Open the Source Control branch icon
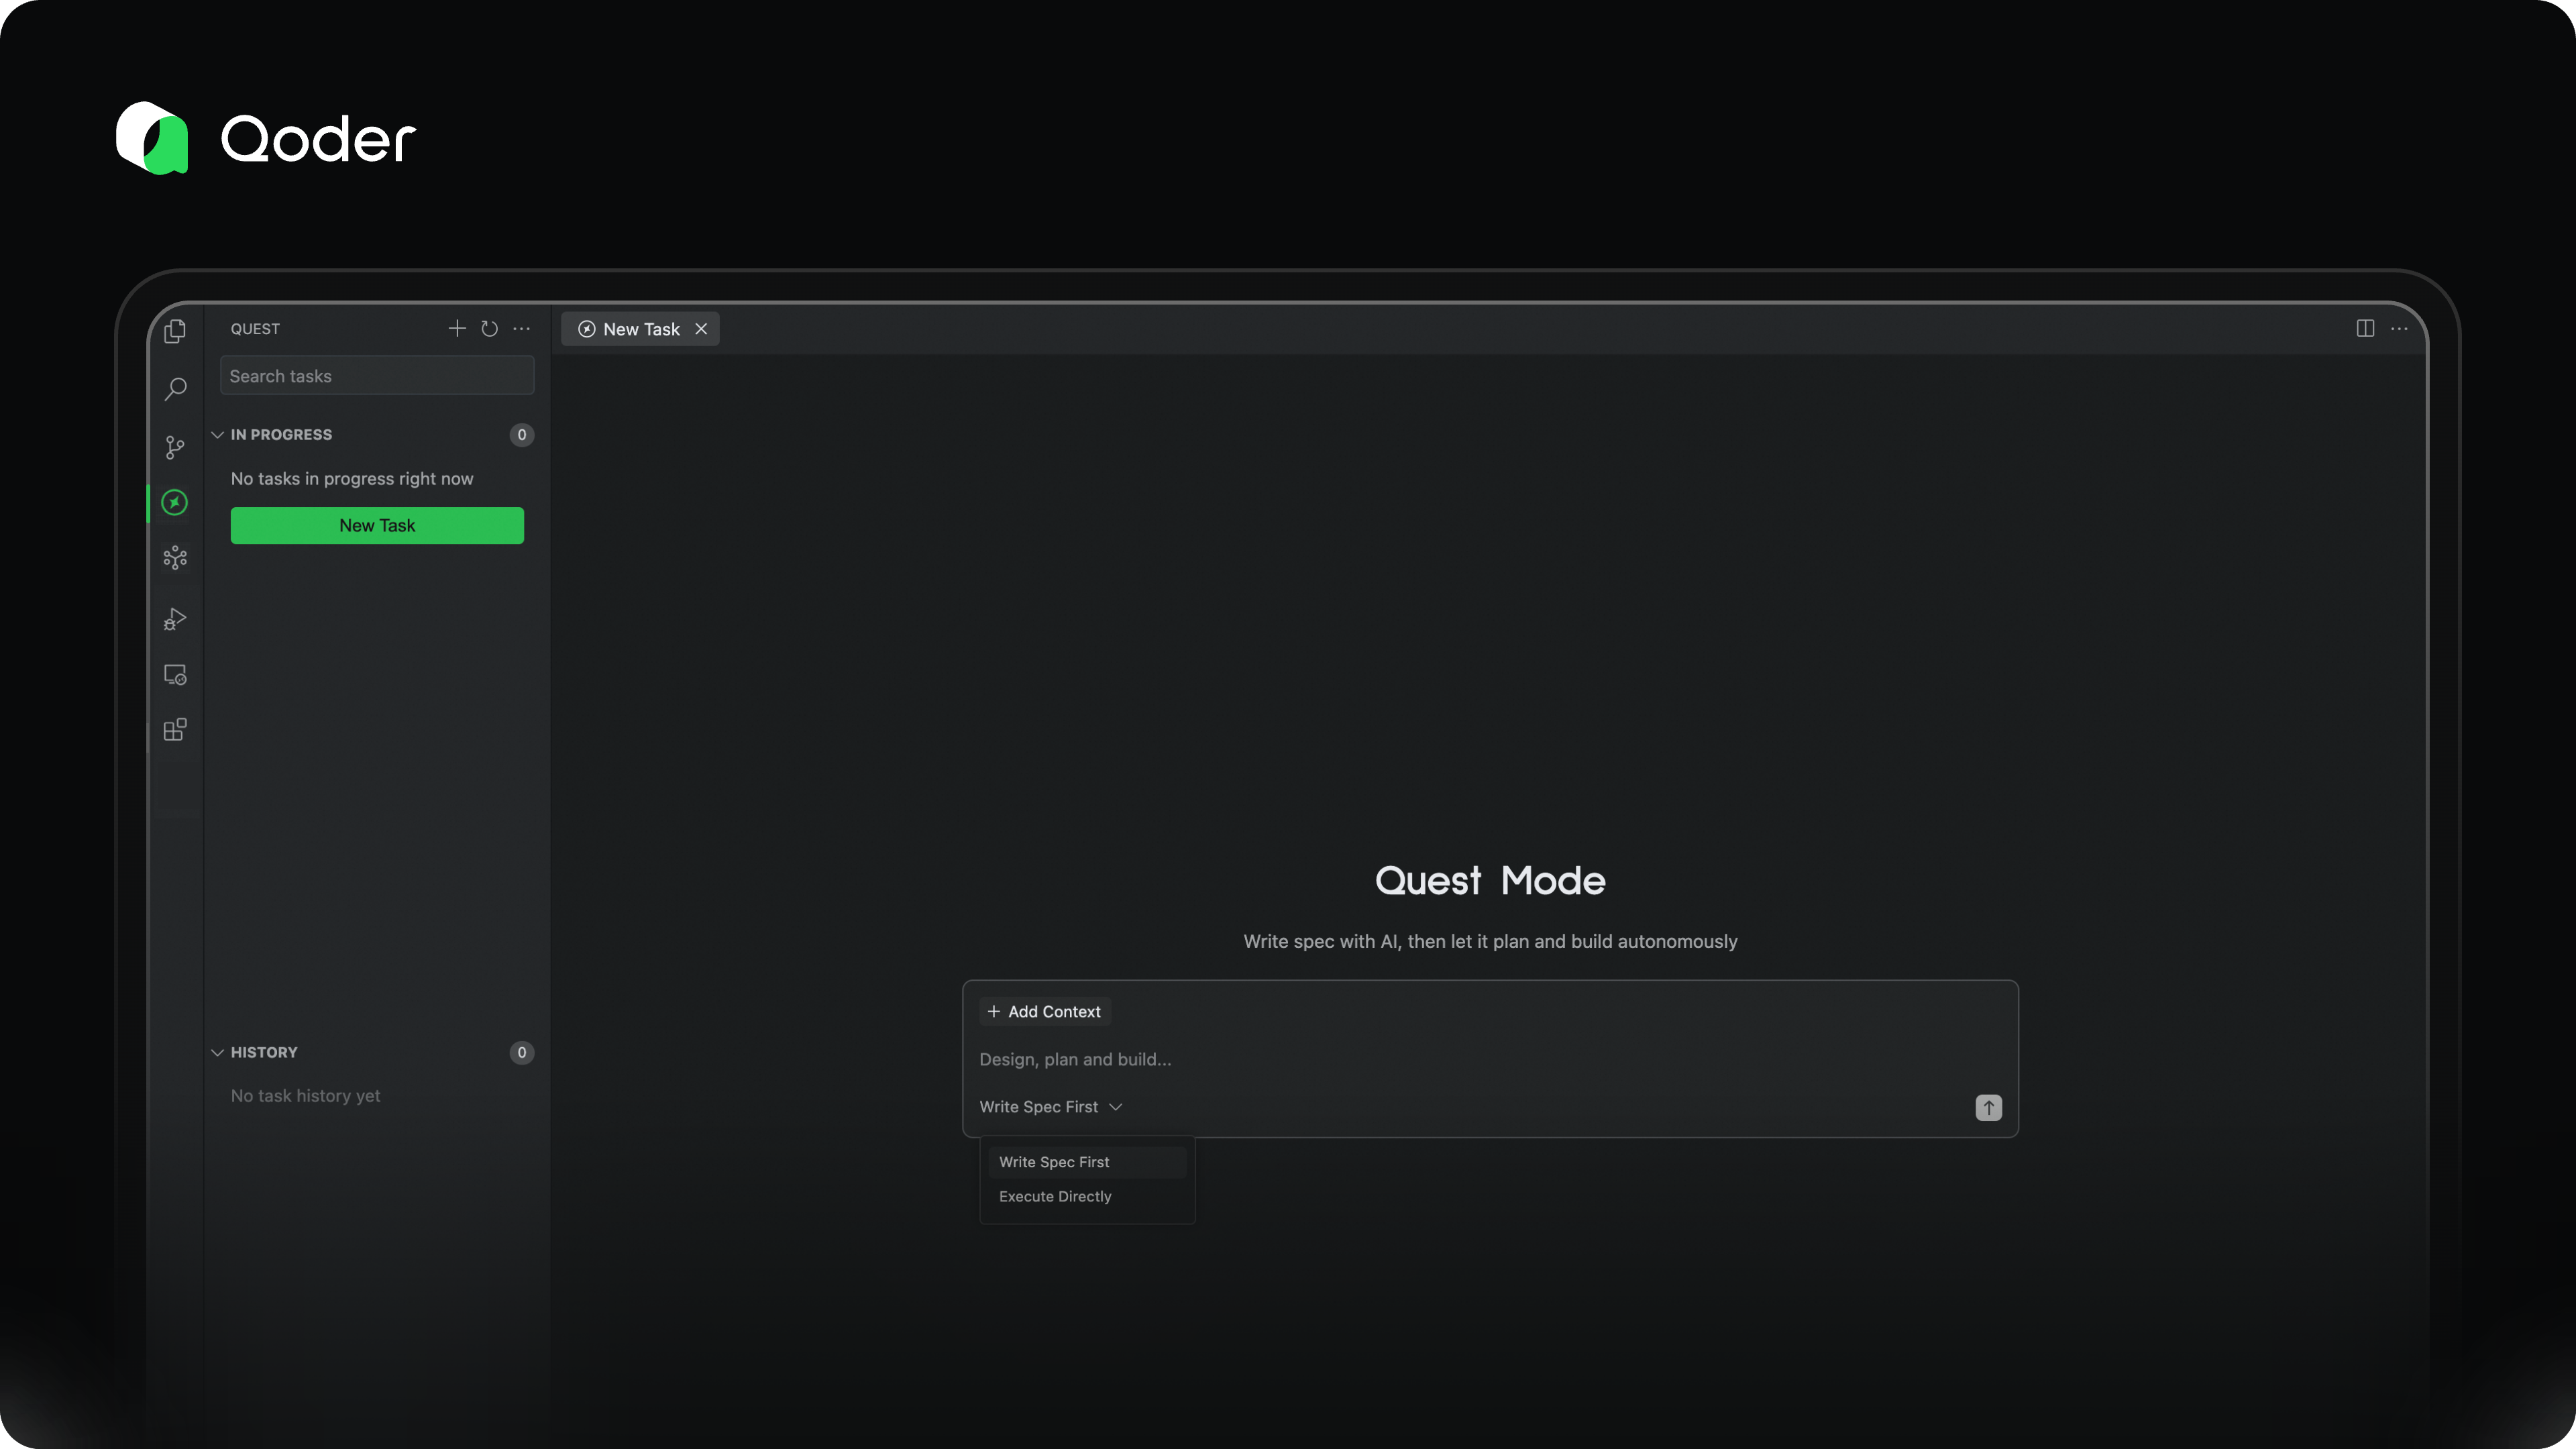2576x1449 pixels. point(175,447)
